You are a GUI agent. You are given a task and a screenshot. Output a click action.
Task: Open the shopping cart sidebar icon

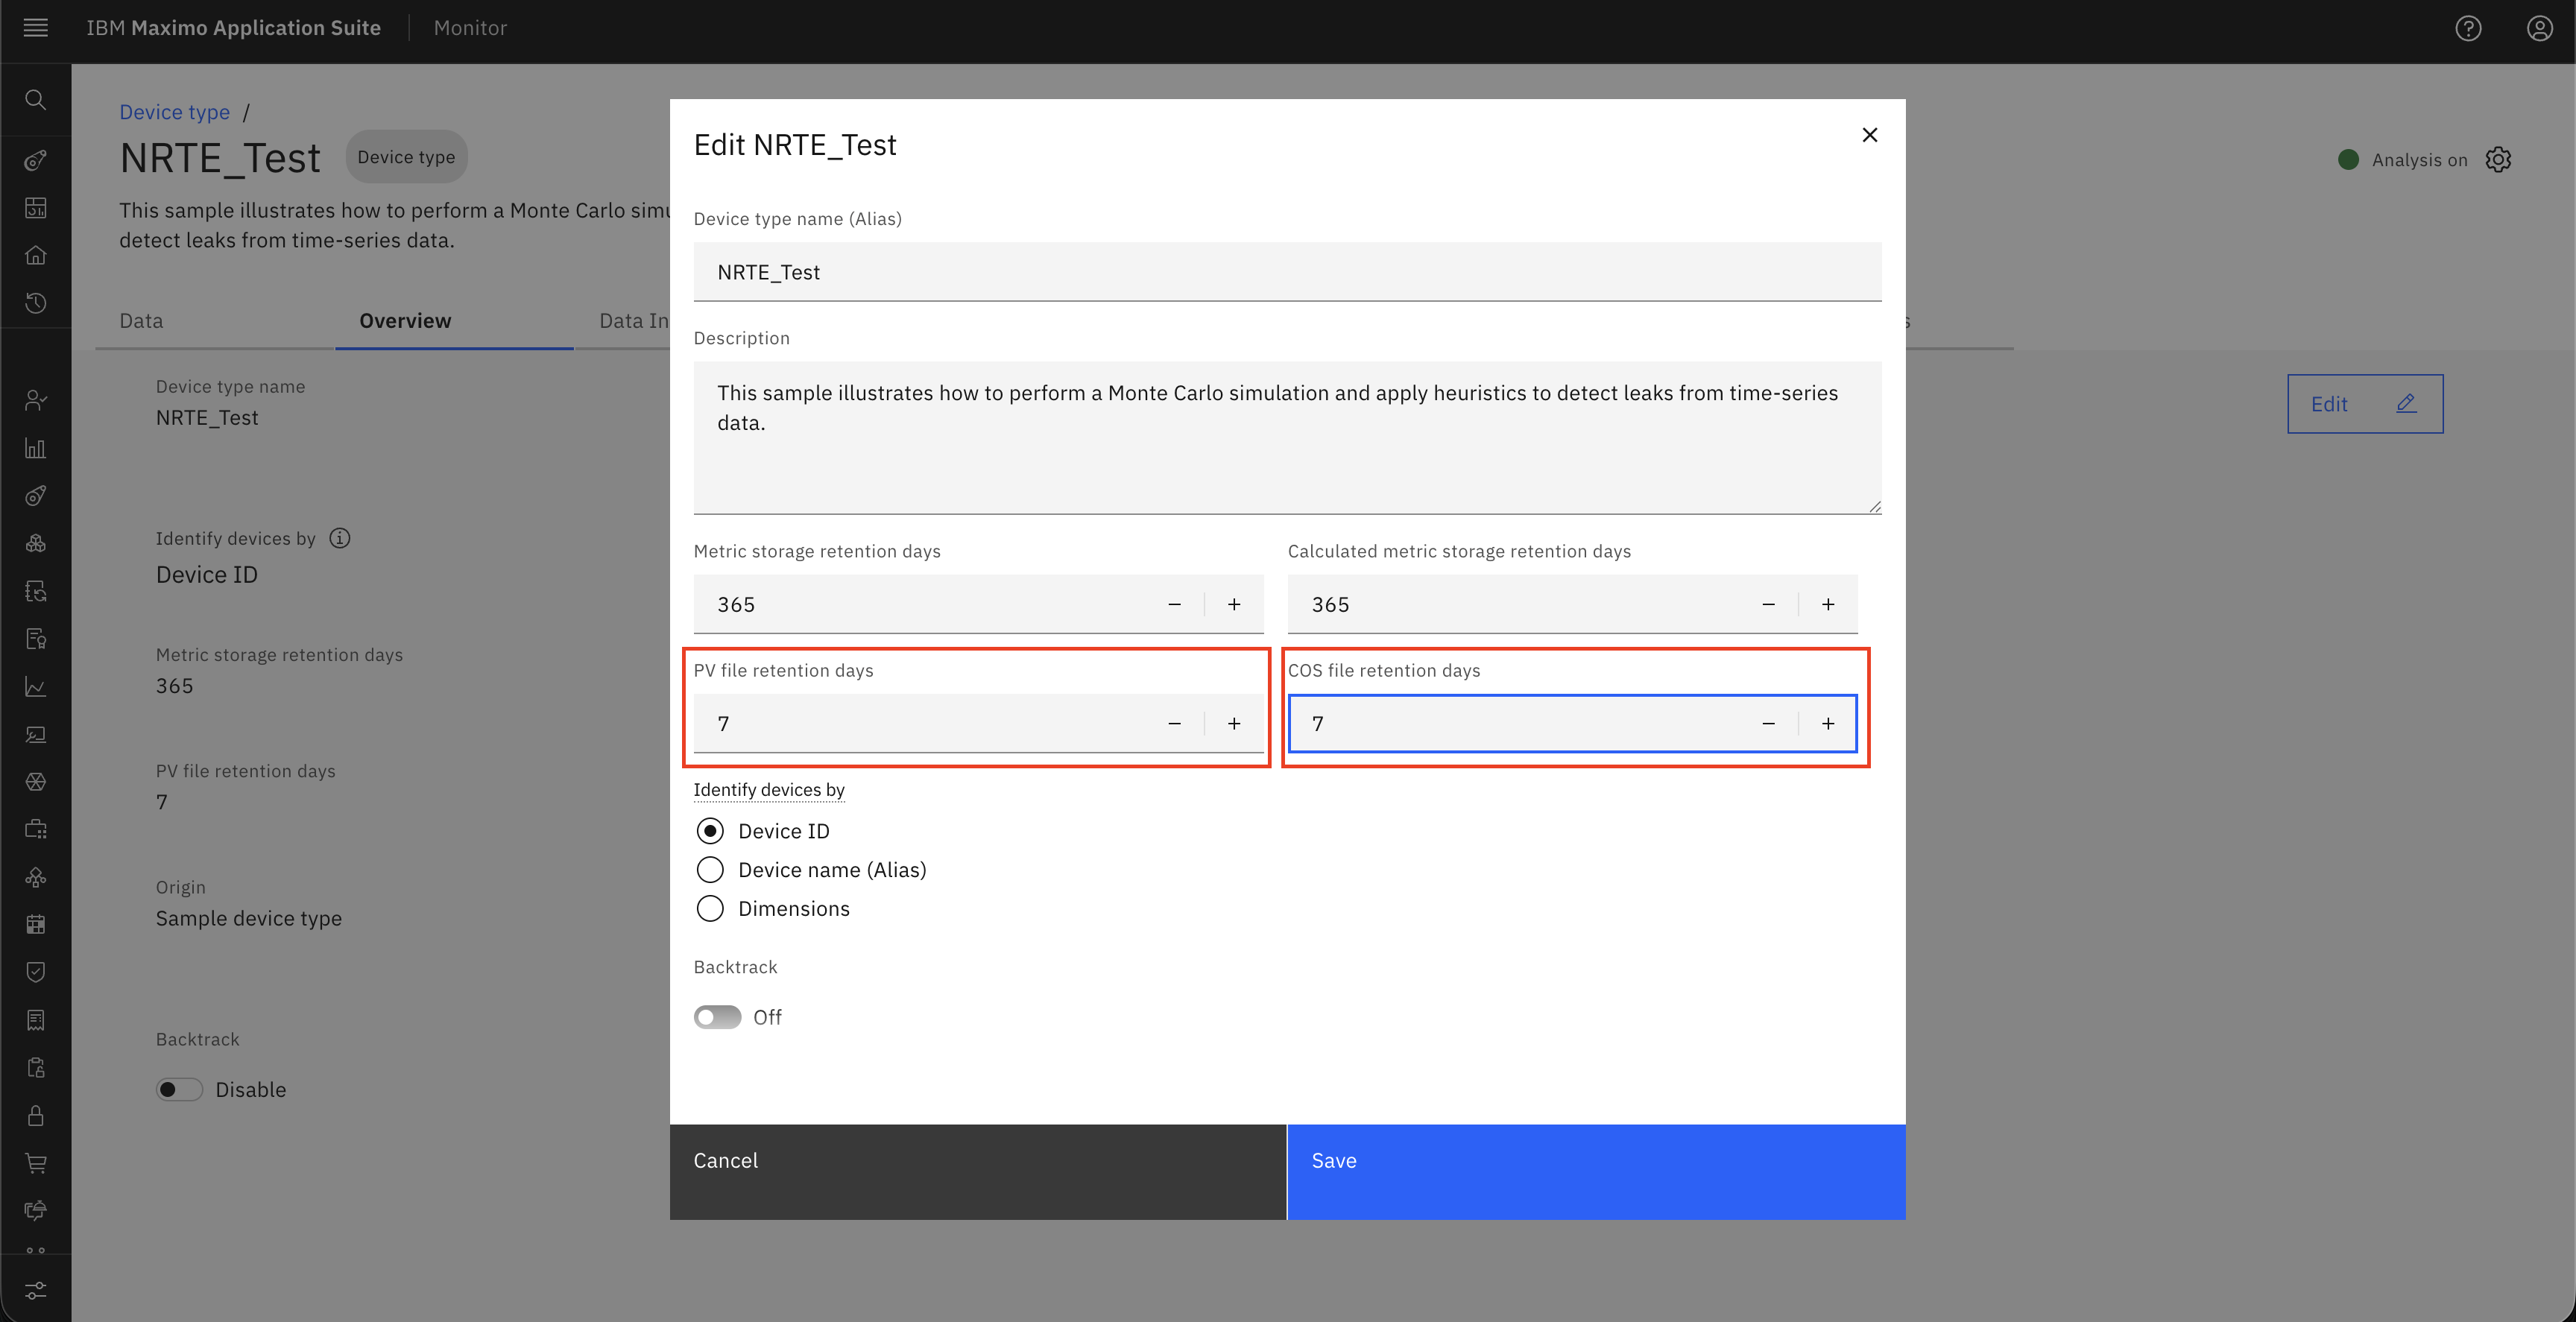tap(36, 1163)
